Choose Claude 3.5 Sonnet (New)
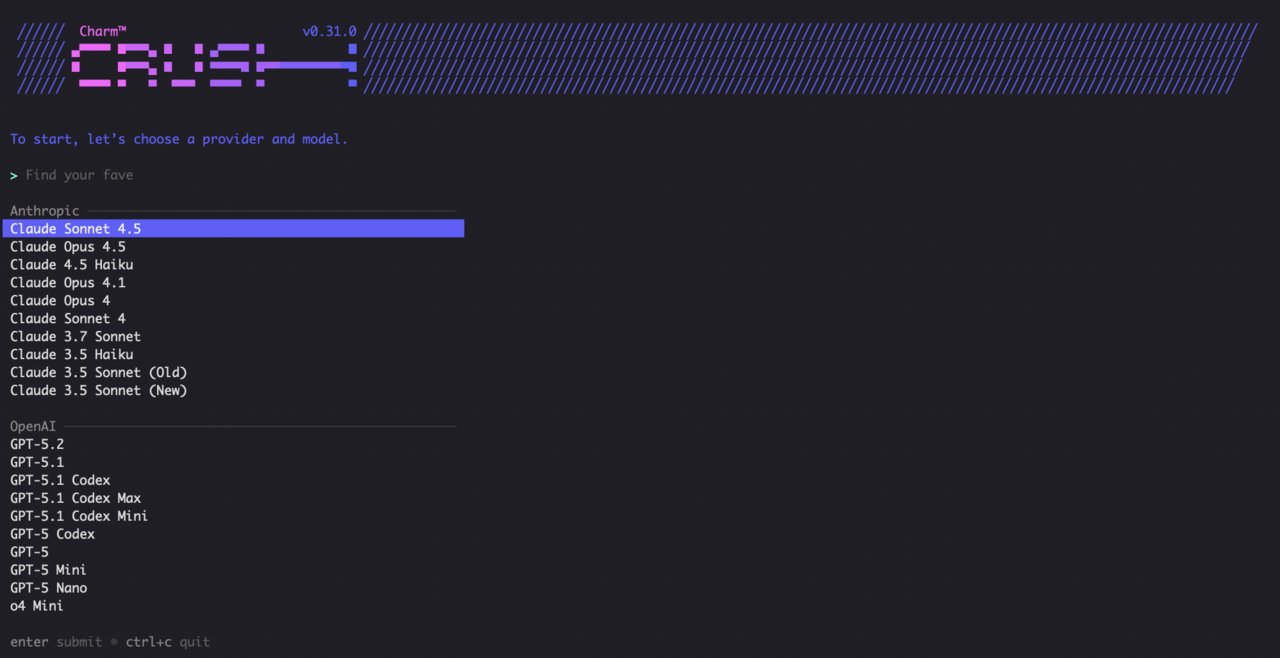1280x658 pixels. [99, 391]
